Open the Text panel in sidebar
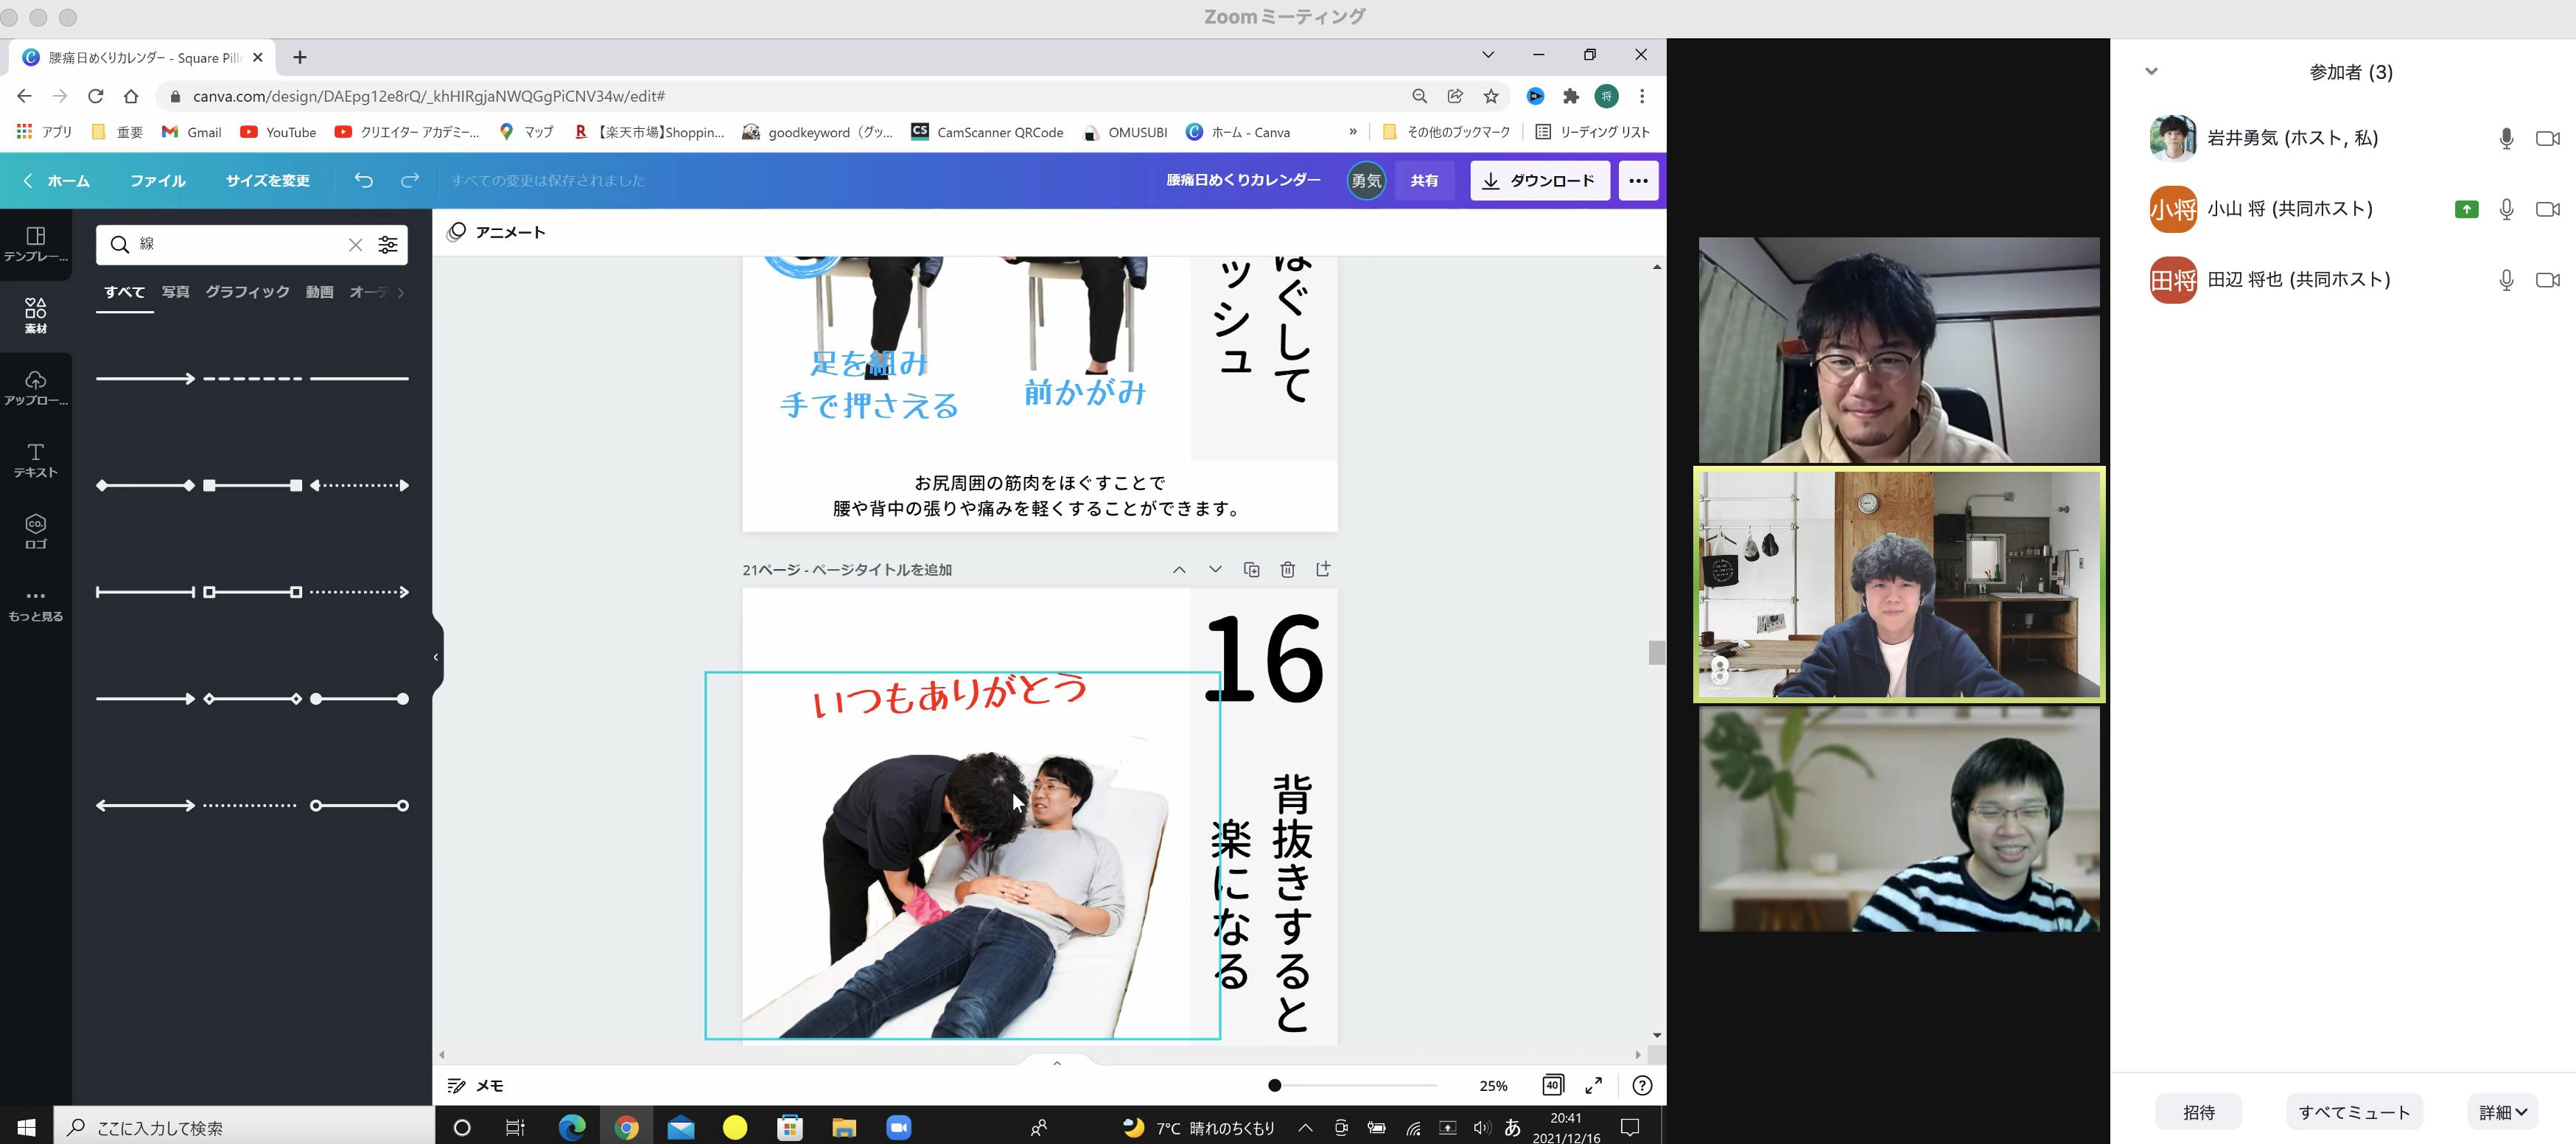Viewport: 2576px width, 1144px height. [36, 459]
